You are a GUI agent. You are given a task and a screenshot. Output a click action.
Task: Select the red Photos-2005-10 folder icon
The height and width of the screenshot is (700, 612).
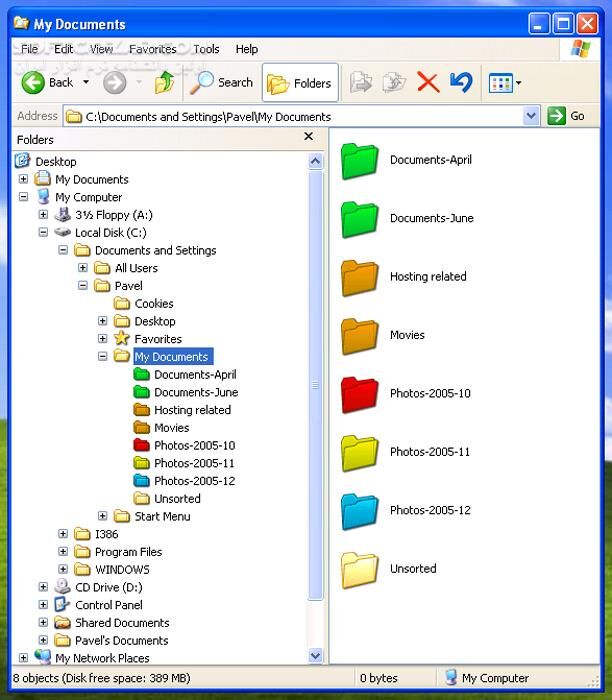pos(359,395)
